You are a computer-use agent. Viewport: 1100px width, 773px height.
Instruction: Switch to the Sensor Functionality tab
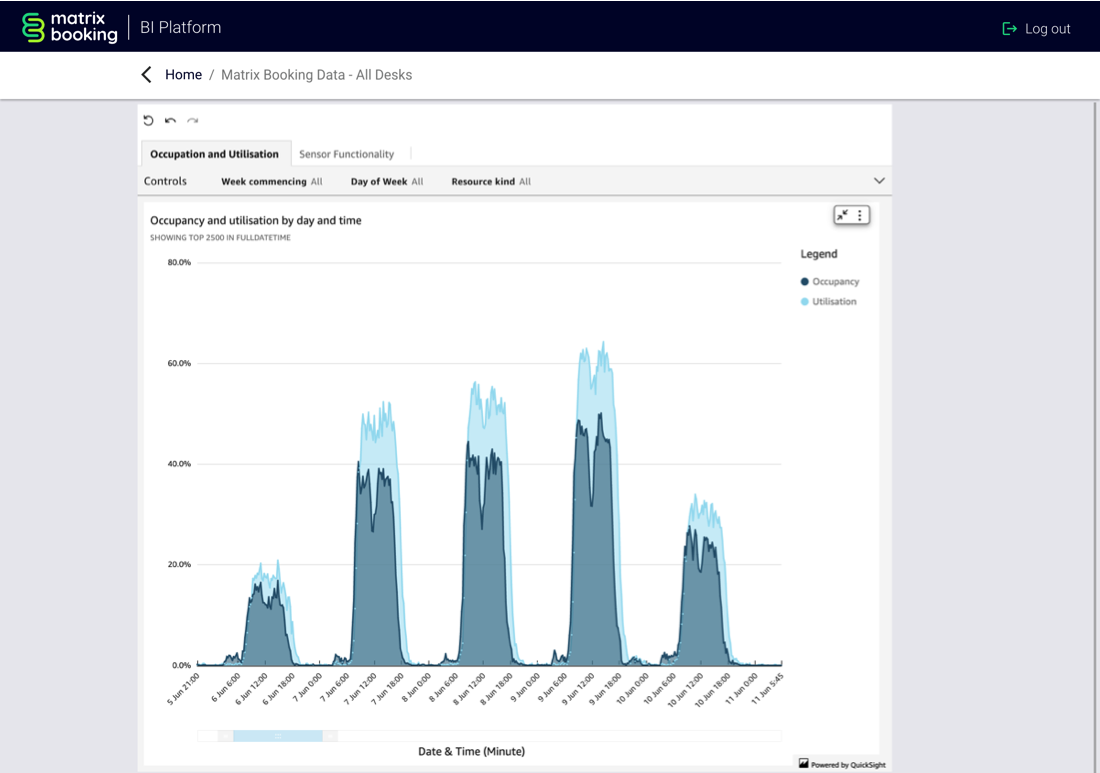coord(346,154)
